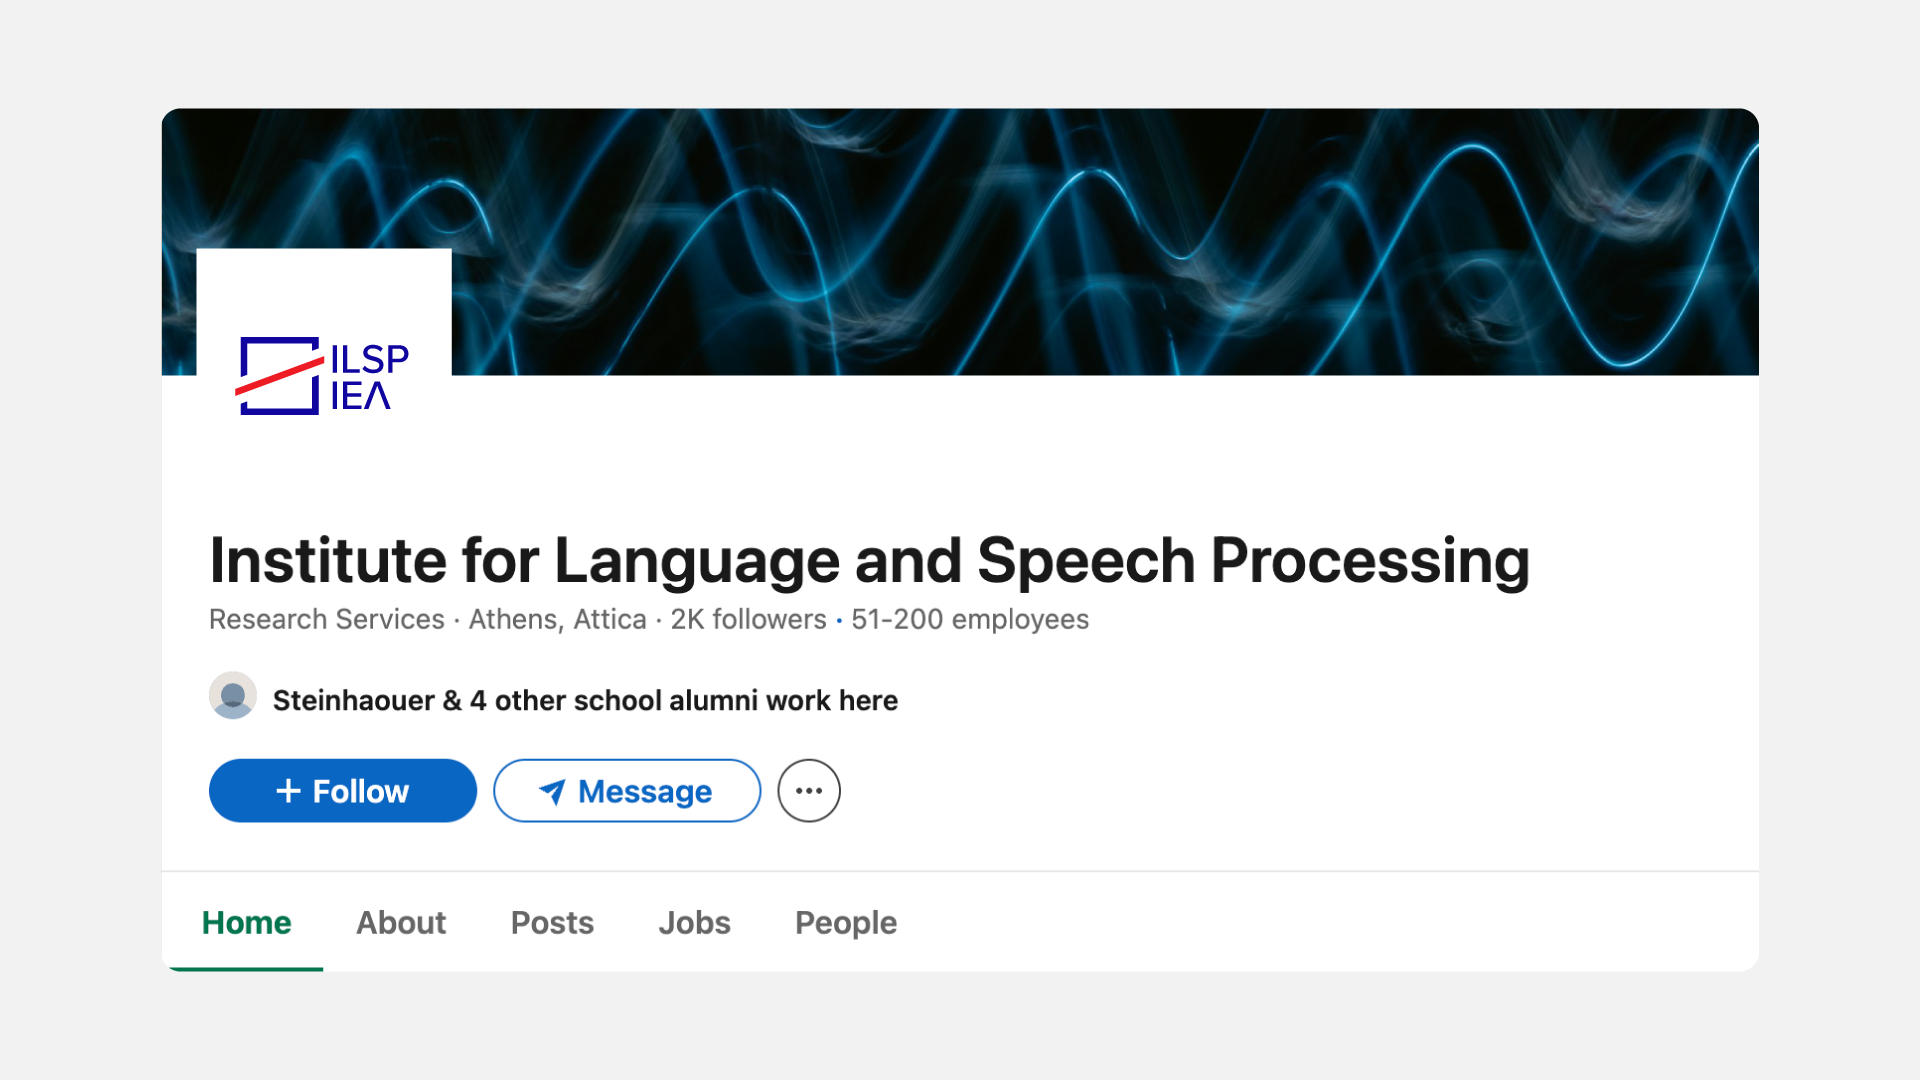Screen dimensions: 1920x1080
Task: Open the 51-200 employees link
Action: 970,620
